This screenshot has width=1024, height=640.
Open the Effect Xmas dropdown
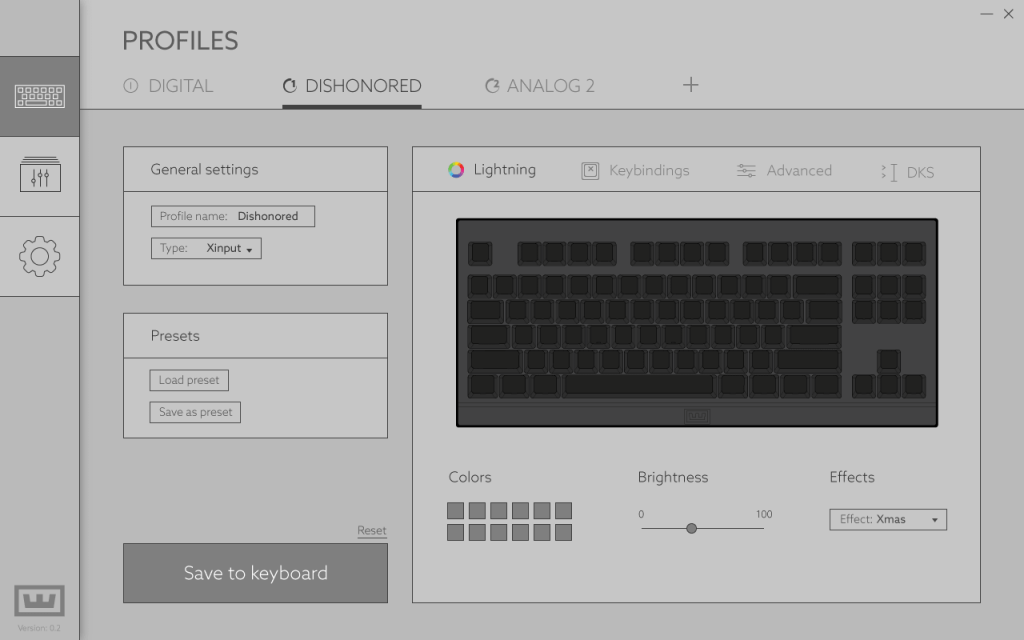(887, 519)
